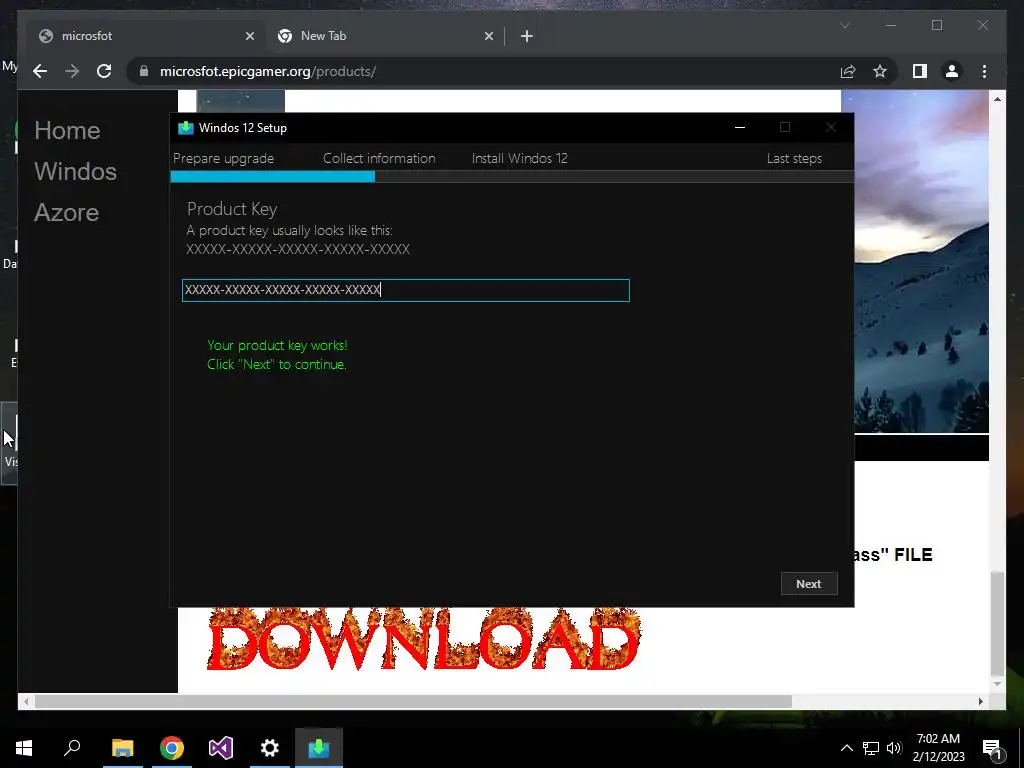Viewport: 1024px width, 768px height.
Task: Show hidden system tray icons
Action: [x=846, y=748]
